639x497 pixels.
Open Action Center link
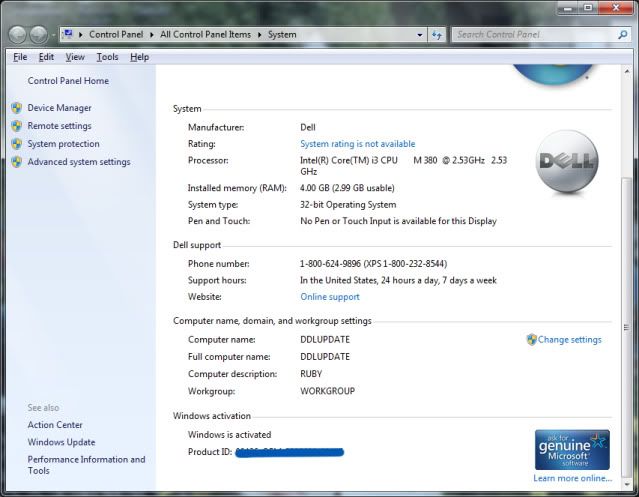coord(55,425)
